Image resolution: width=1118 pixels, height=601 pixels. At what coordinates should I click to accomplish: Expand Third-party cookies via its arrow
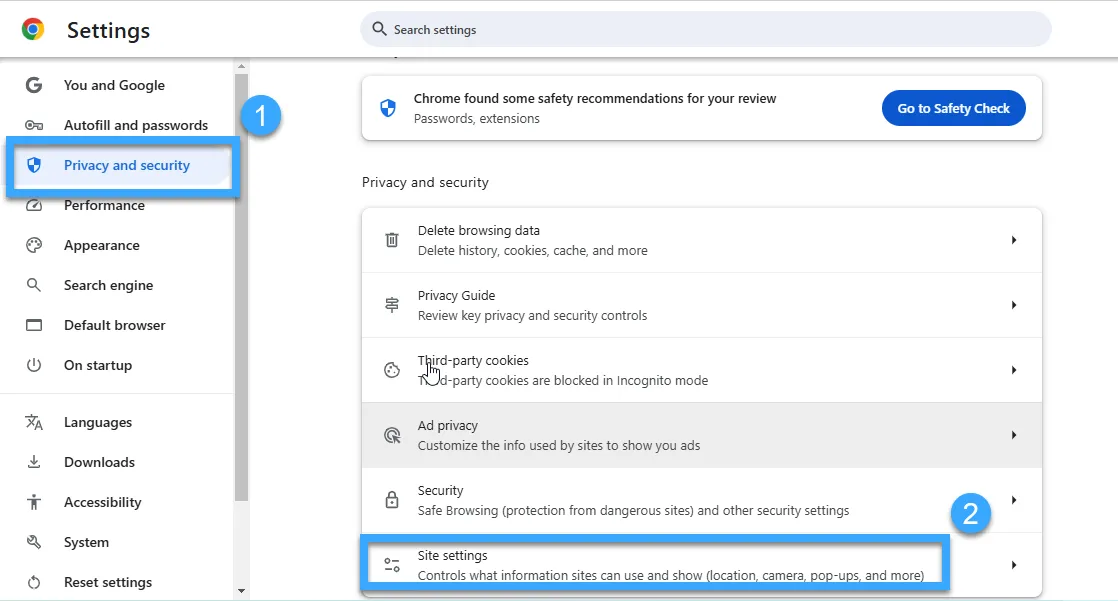(x=1013, y=370)
